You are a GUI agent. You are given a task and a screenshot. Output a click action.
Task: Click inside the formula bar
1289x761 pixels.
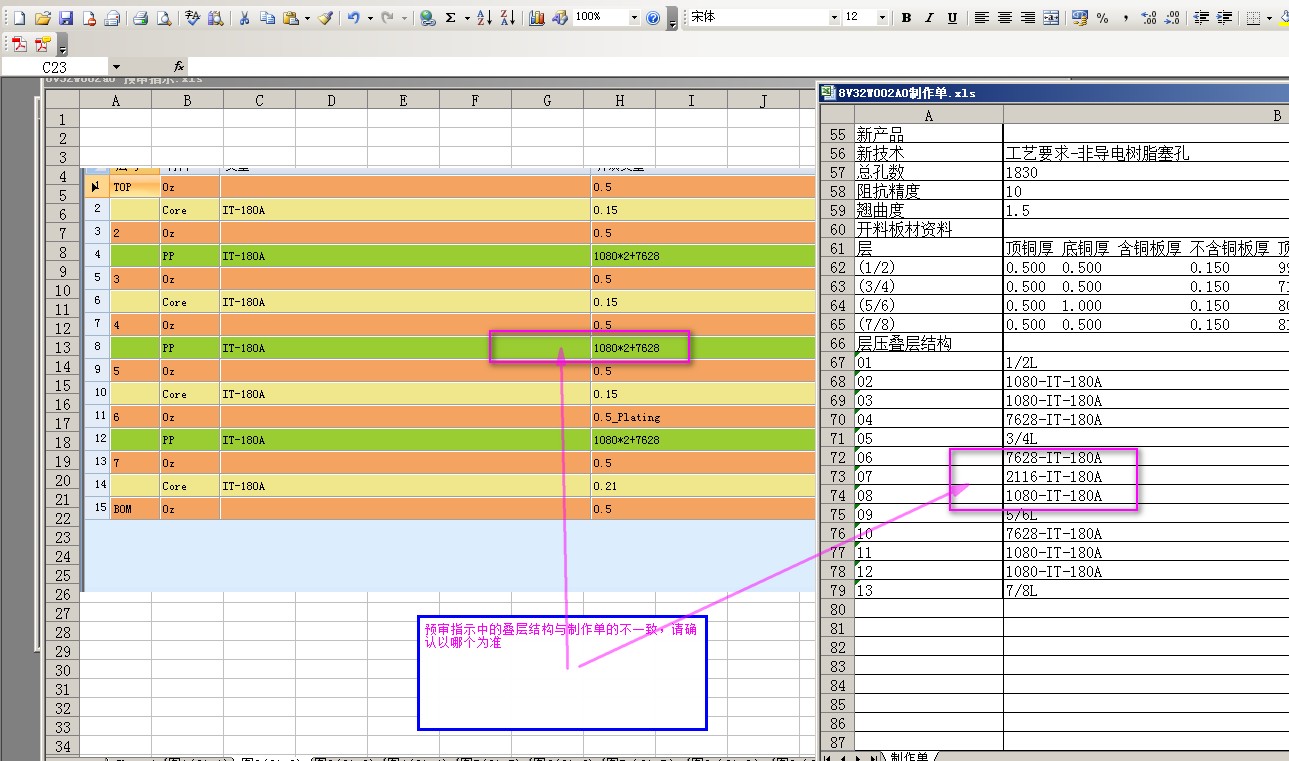tap(737, 67)
